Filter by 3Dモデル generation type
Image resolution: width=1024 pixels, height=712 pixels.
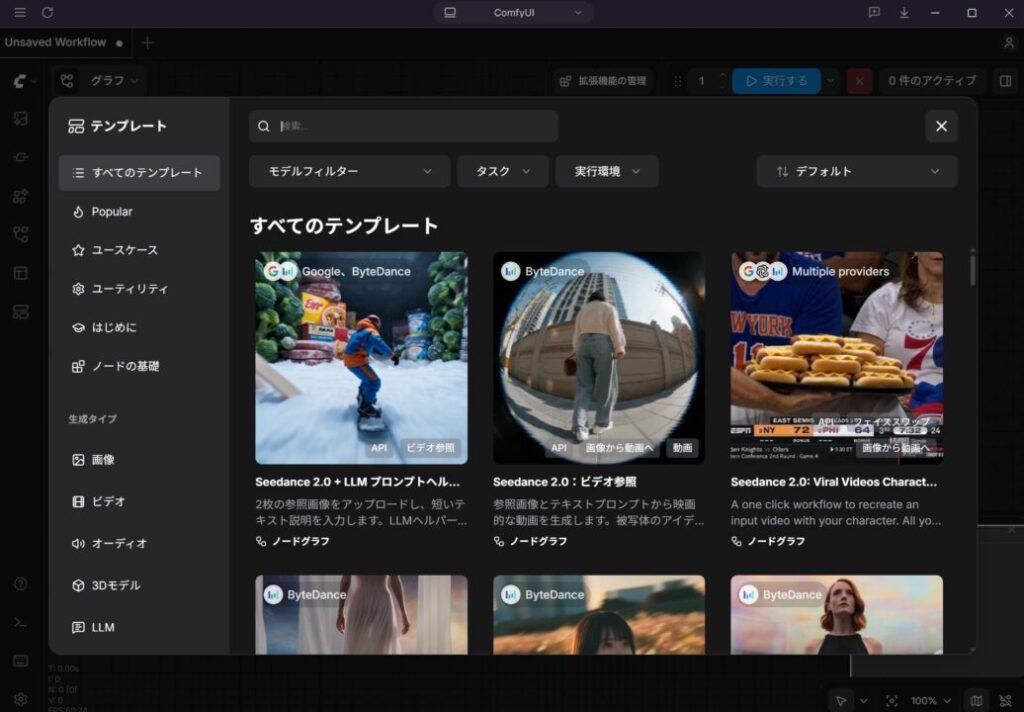point(139,585)
